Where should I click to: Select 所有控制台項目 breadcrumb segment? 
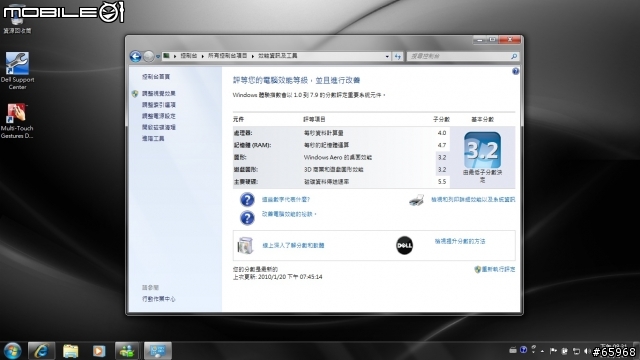227,56
